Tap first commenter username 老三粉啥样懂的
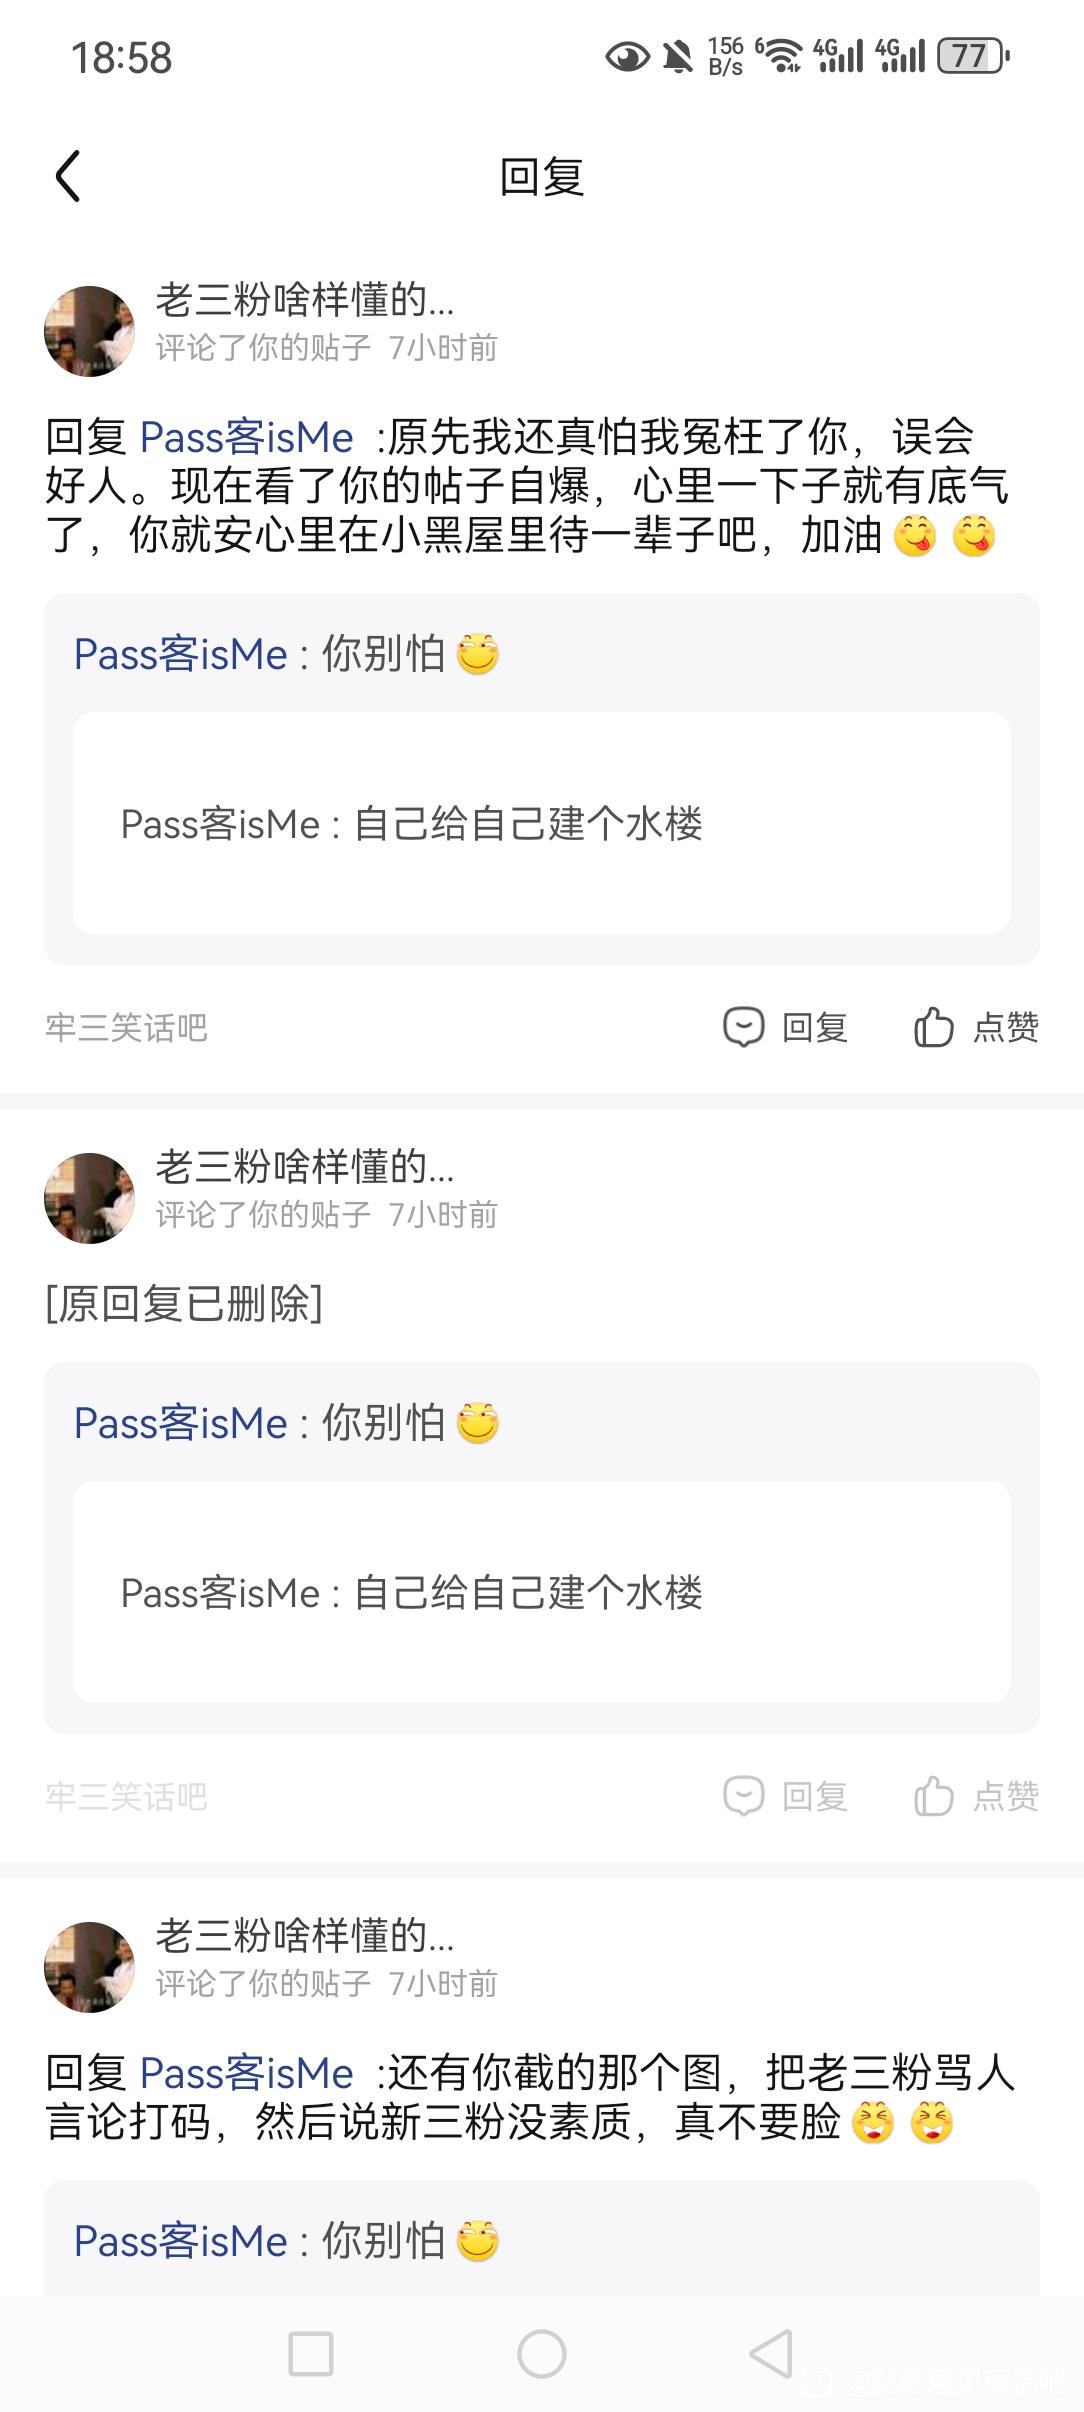This screenshot has height=2412, width=1084. [305, 299]
